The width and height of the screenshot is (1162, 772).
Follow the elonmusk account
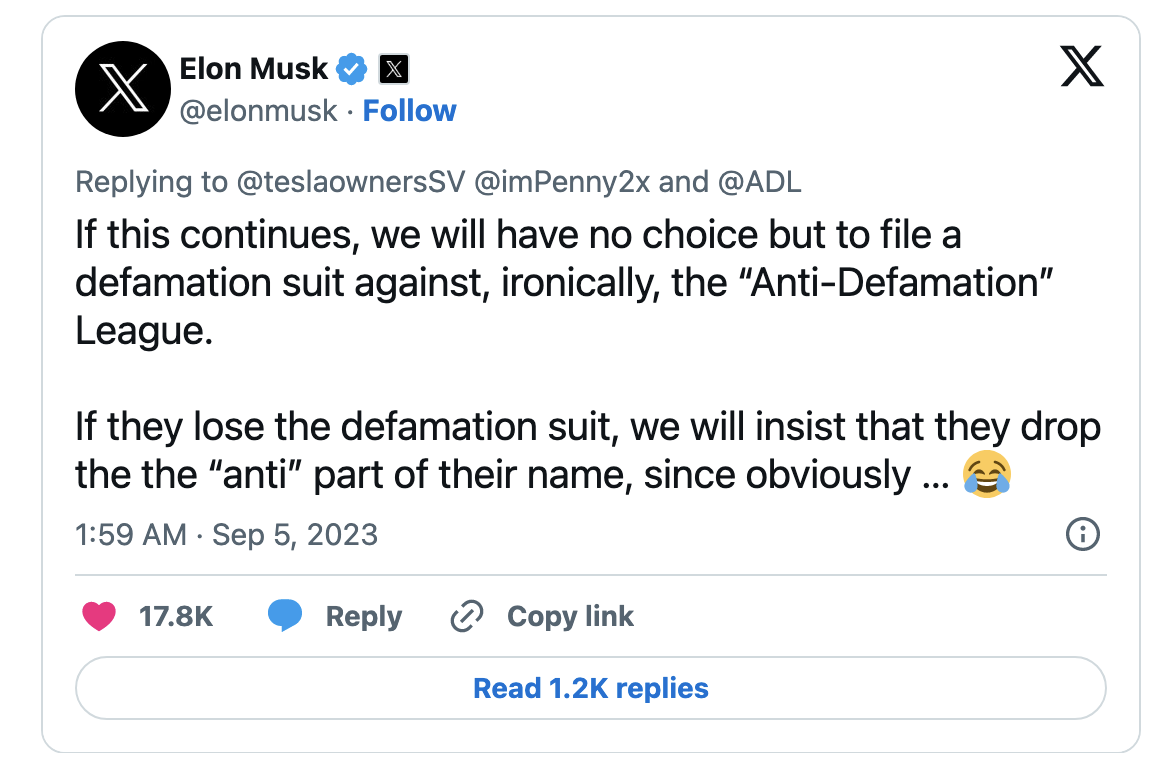(409, 111)
